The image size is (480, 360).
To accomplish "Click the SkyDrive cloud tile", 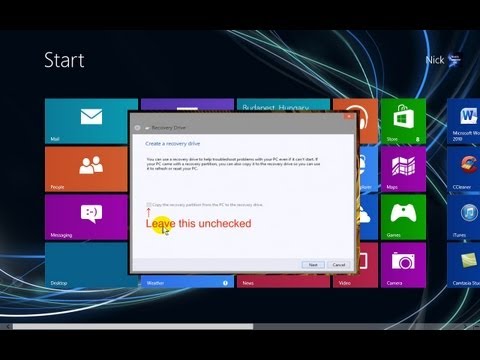I will [x=368, y=217].
